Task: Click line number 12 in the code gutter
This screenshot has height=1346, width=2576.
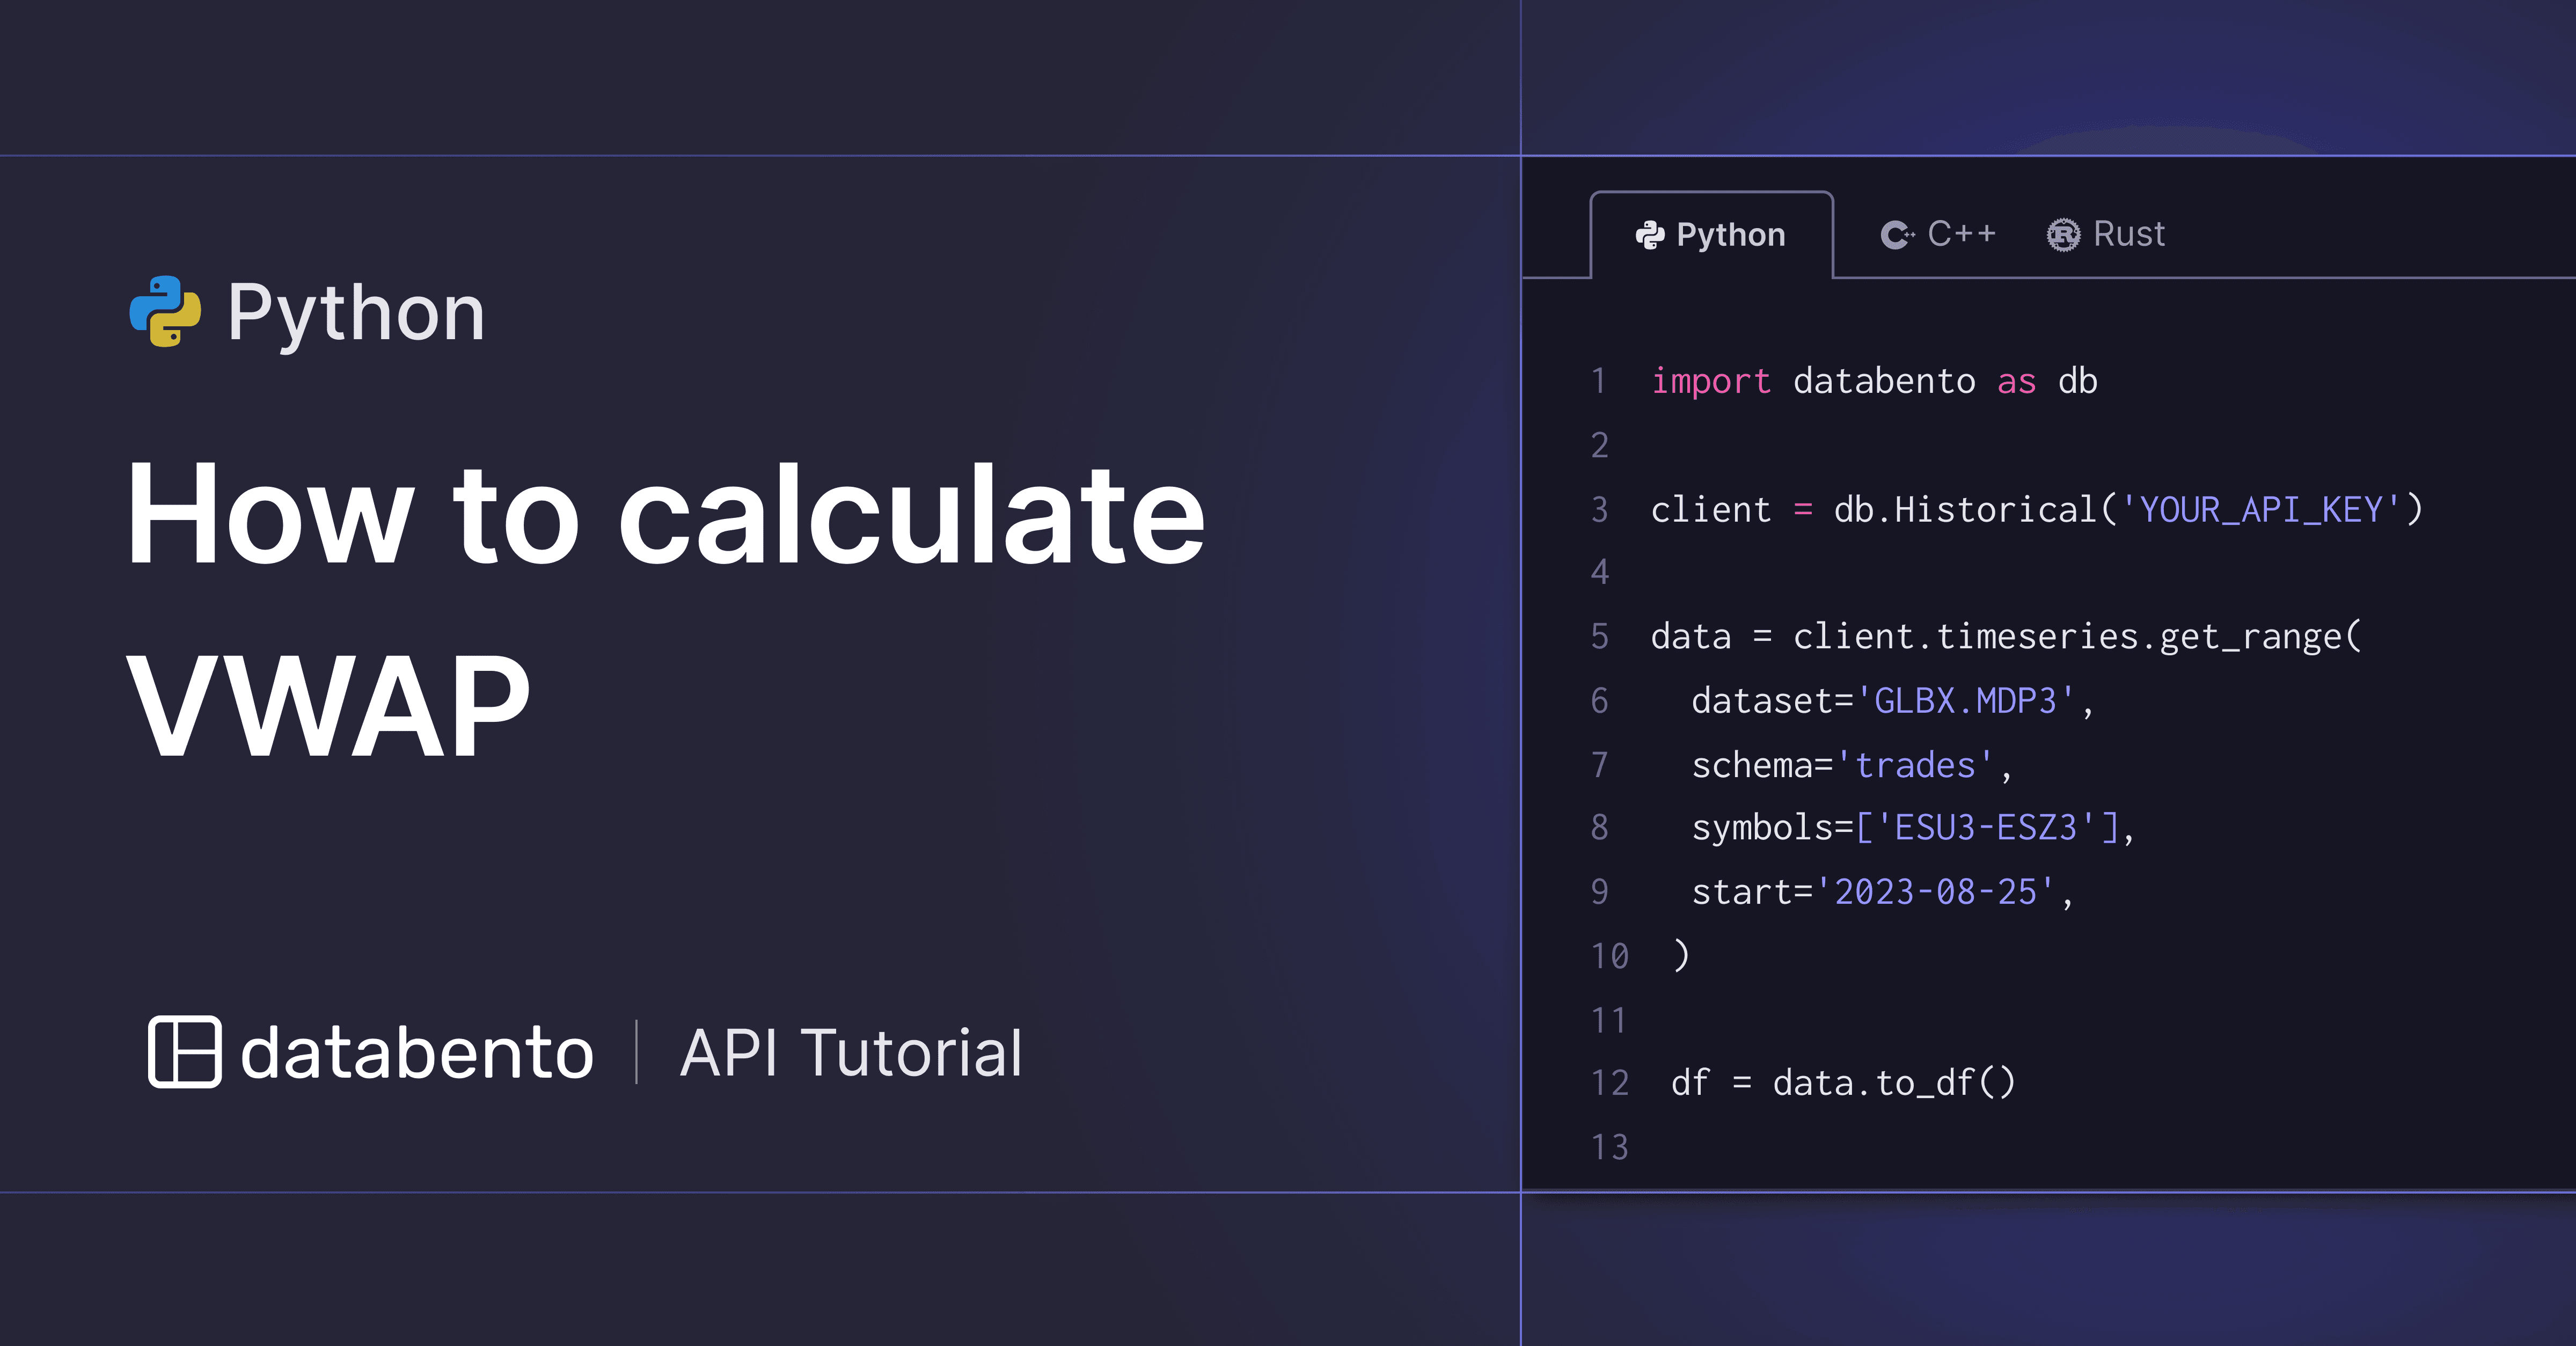Action: (x=1611, y=1082)
